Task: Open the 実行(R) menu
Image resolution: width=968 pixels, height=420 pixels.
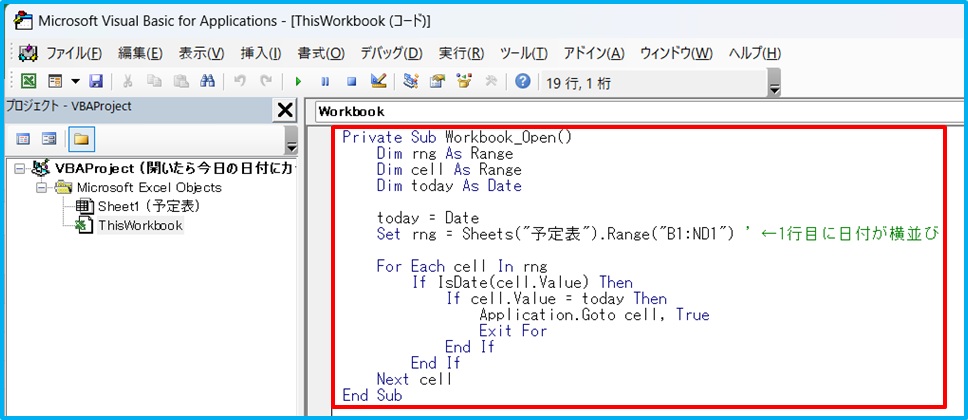Action: coord(461,53)
